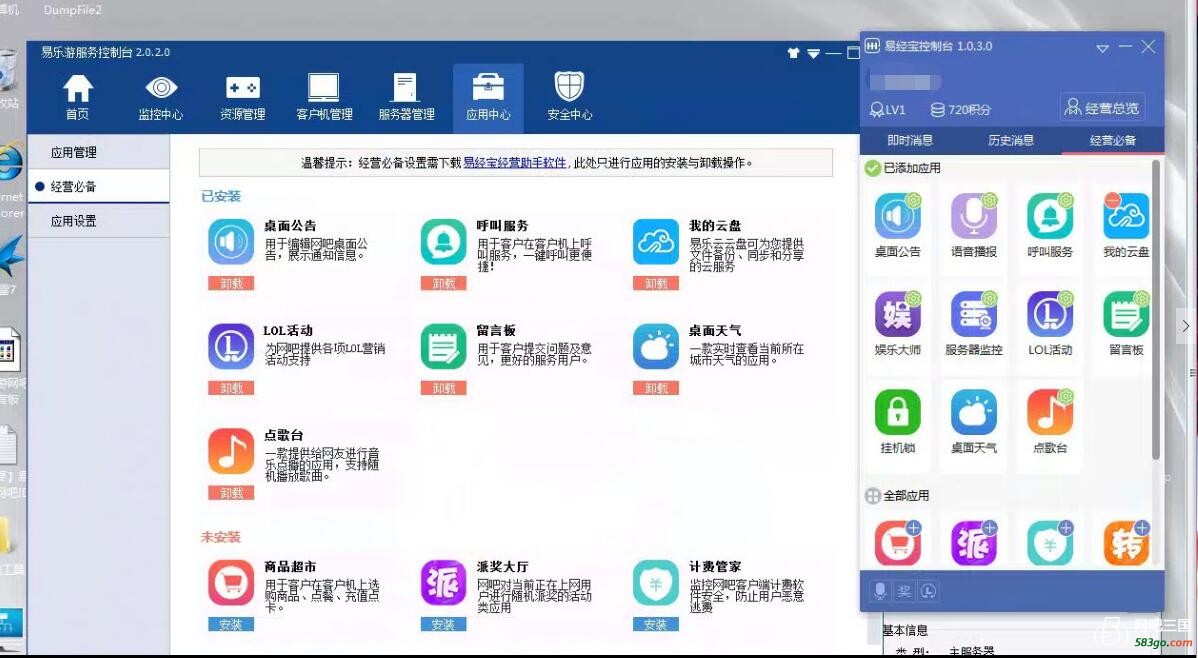This screenshot has height=658, width=1198.
Task: Click the shopping cart app under 全部应用
Action: click(x=898, y=544)
